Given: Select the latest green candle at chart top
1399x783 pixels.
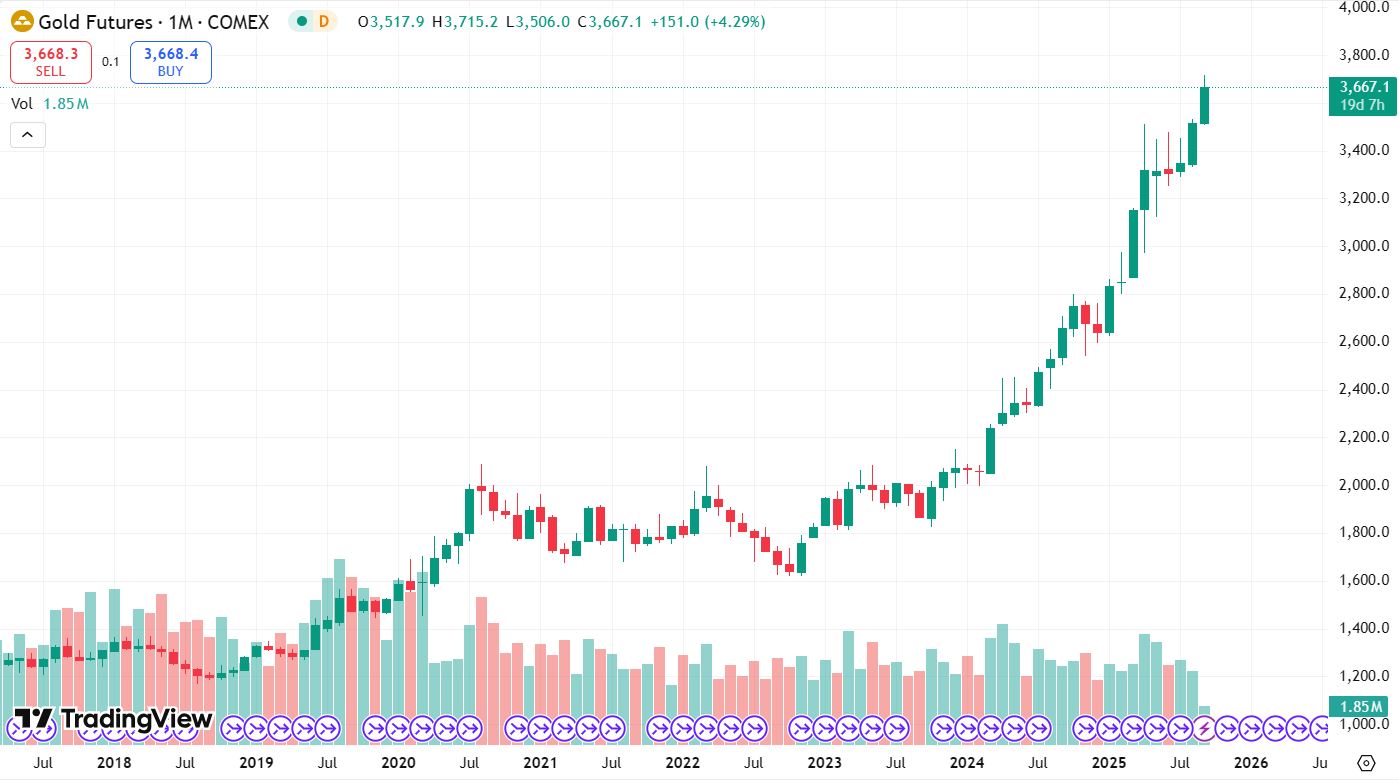Looking at the screenshot, I should click(1204, 105).
